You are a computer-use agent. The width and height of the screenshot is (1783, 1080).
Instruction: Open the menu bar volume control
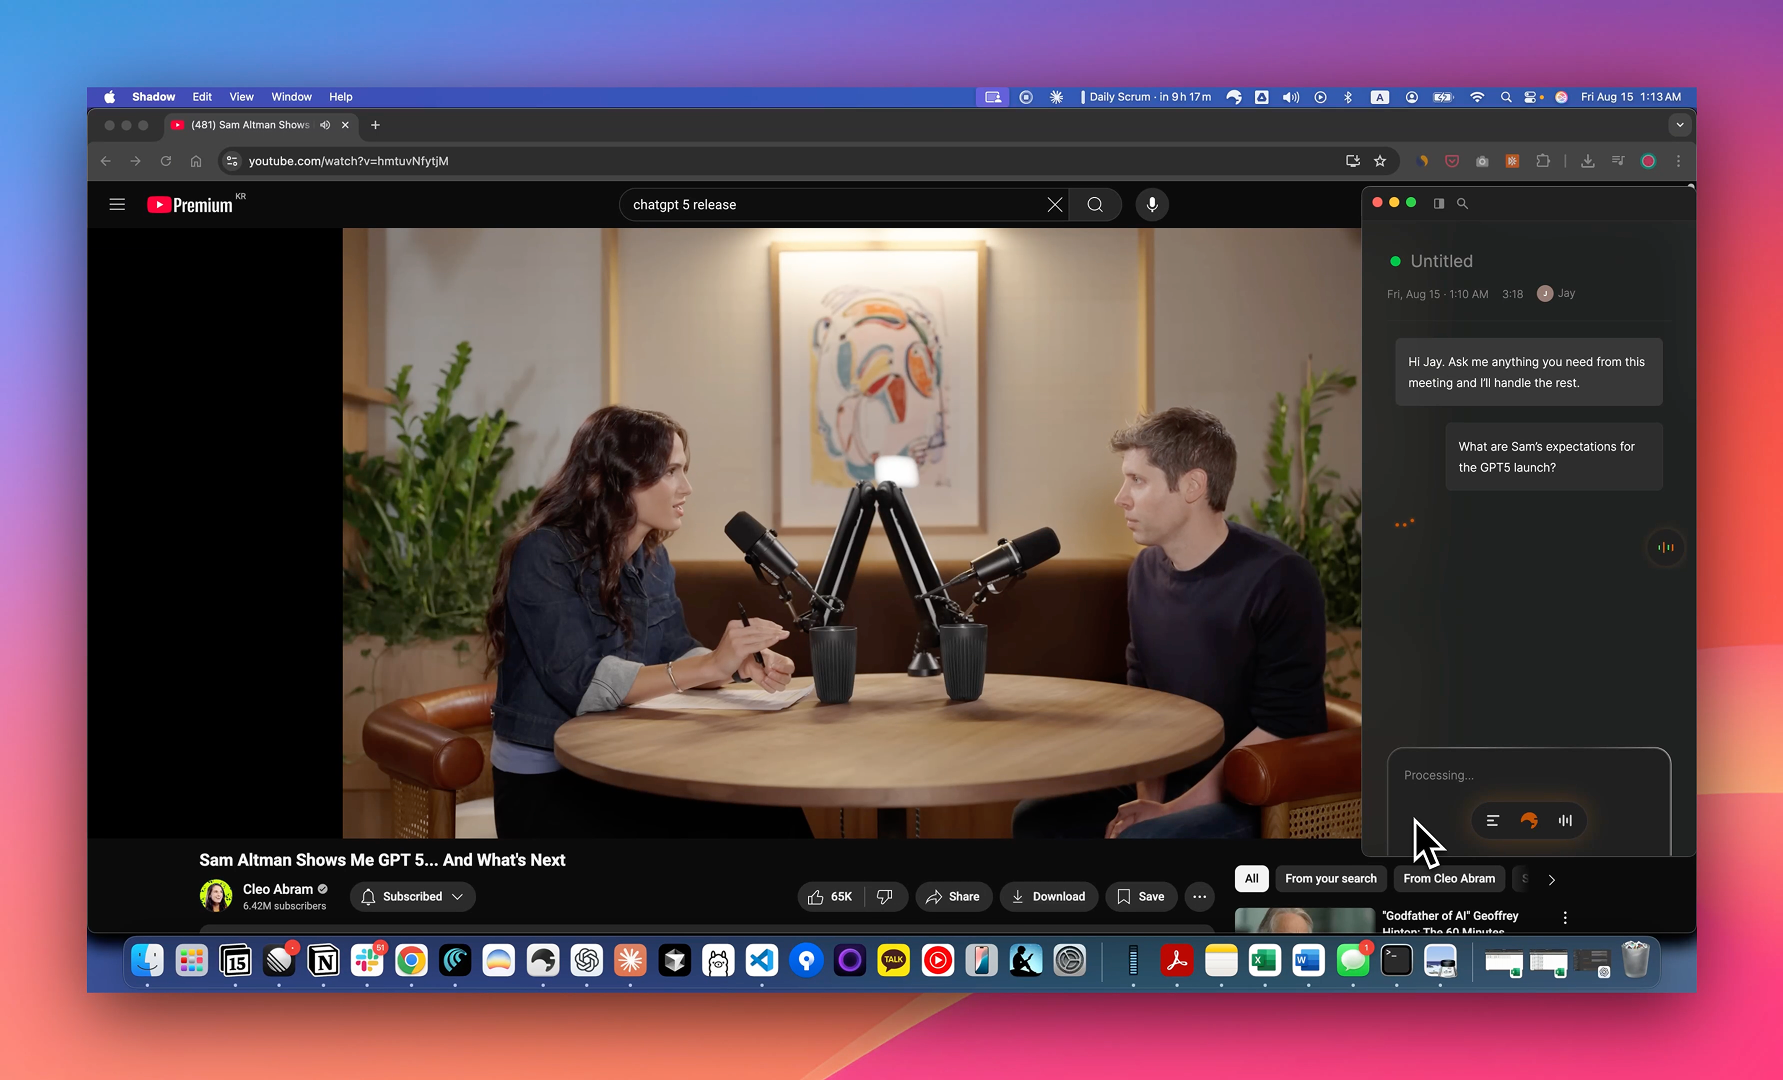(x=1291, y=97)
